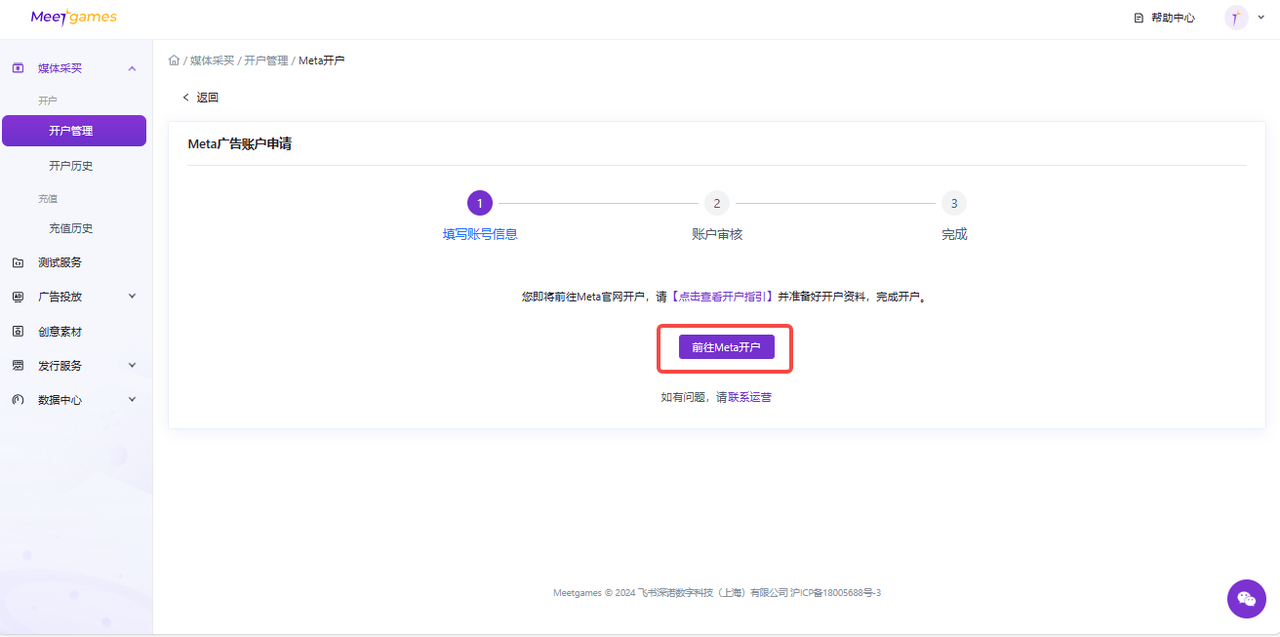This screenshot has height=637, width=1280.
Task: Click the Meta广告账户申请 heading text
Action: (x=240, y=144)
